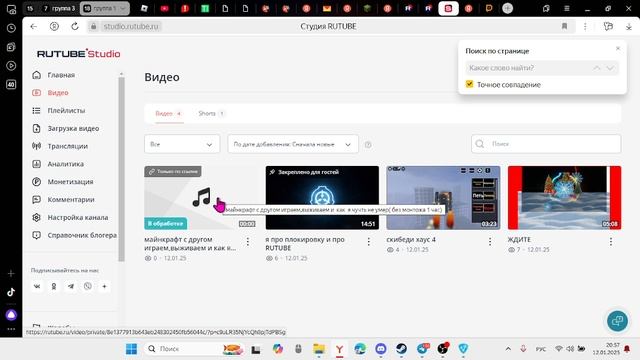
Task: Click the plus social icon
Action: [x=104, y=287]
